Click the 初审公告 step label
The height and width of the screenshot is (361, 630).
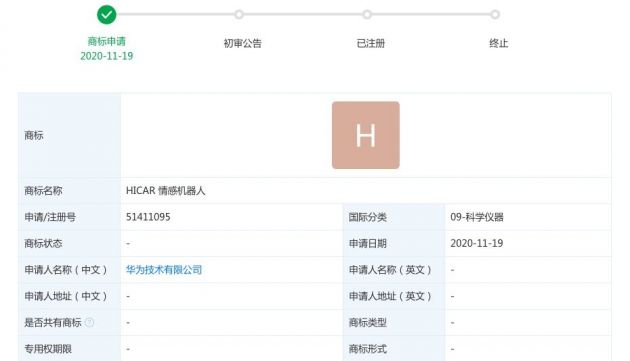(243, 43)
